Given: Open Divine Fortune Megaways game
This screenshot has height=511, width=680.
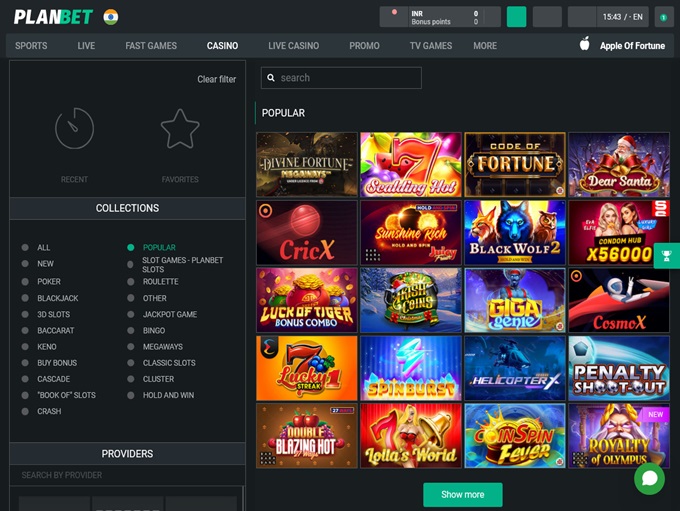Looking at the screenshot, I should 307,165.
